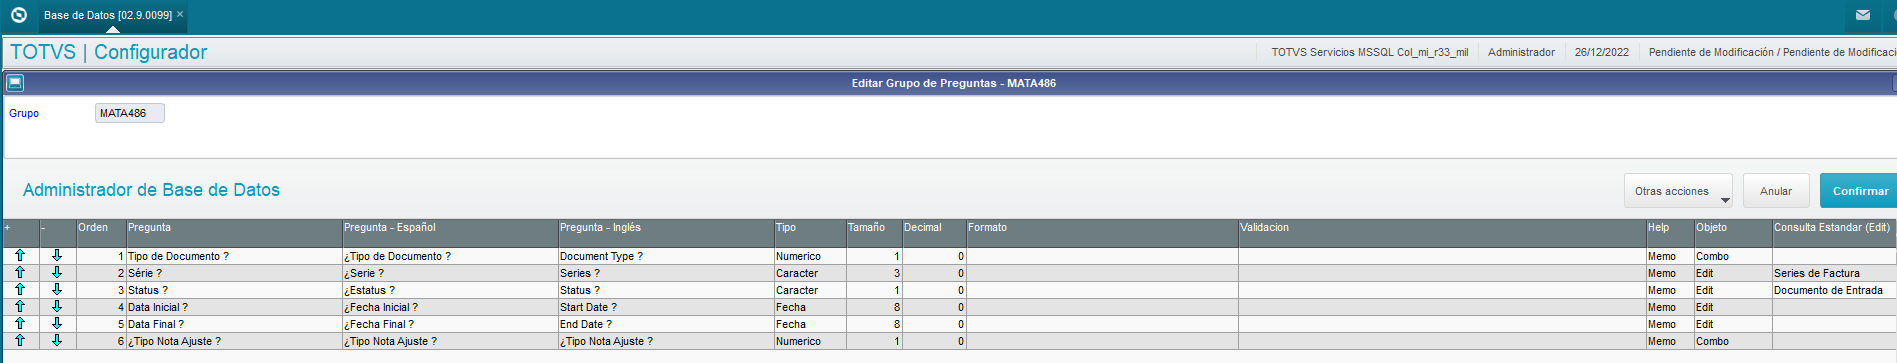Click the date 26/12/2022 in the header
The height and width of the screenshot is (363, 1897).
coord(1602,52)
